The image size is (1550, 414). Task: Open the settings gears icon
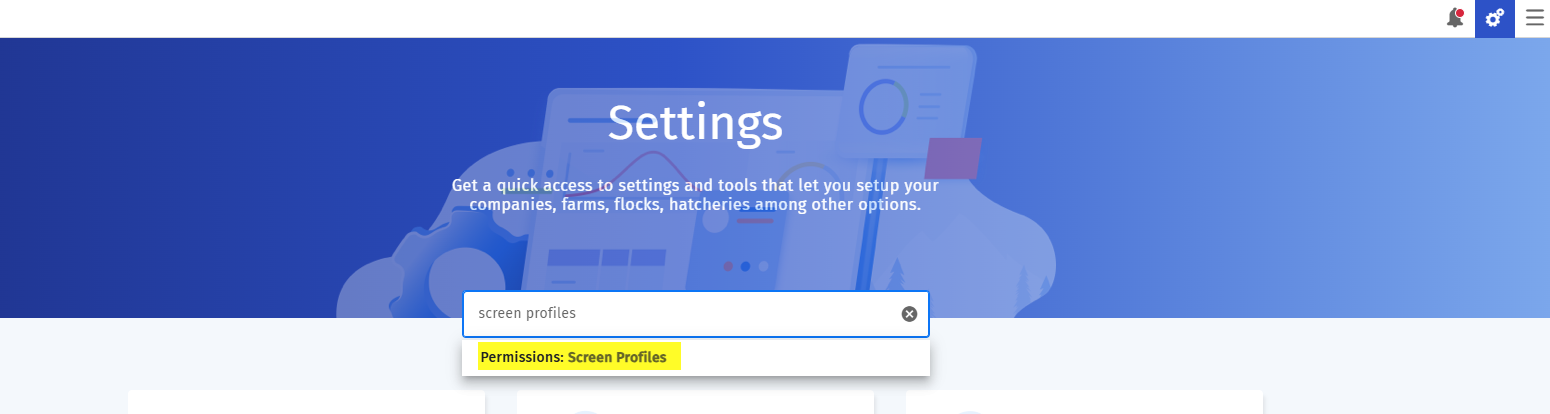click(1495, 18)
